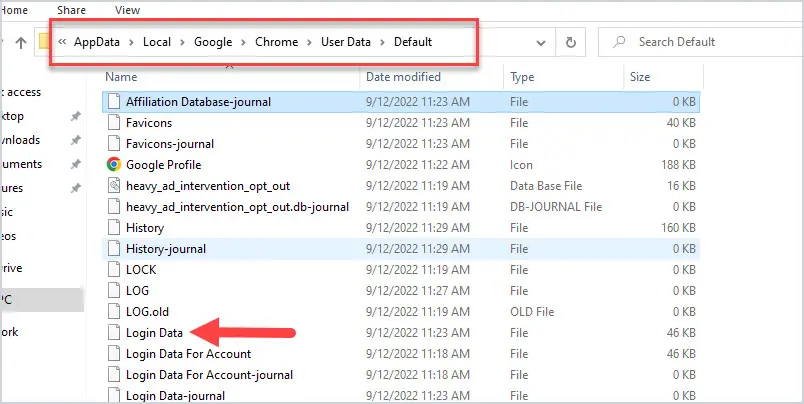Select the Login Data For Account file name
Screen dimensions: 804x404
[188, 354]
